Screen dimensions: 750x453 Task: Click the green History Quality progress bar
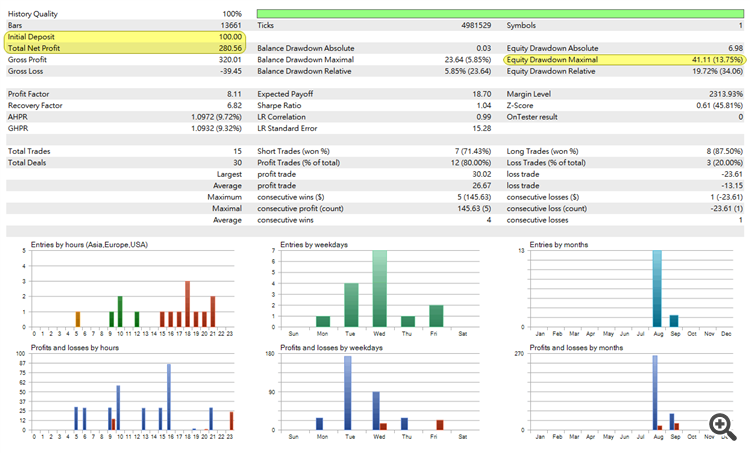click(500, 13)
